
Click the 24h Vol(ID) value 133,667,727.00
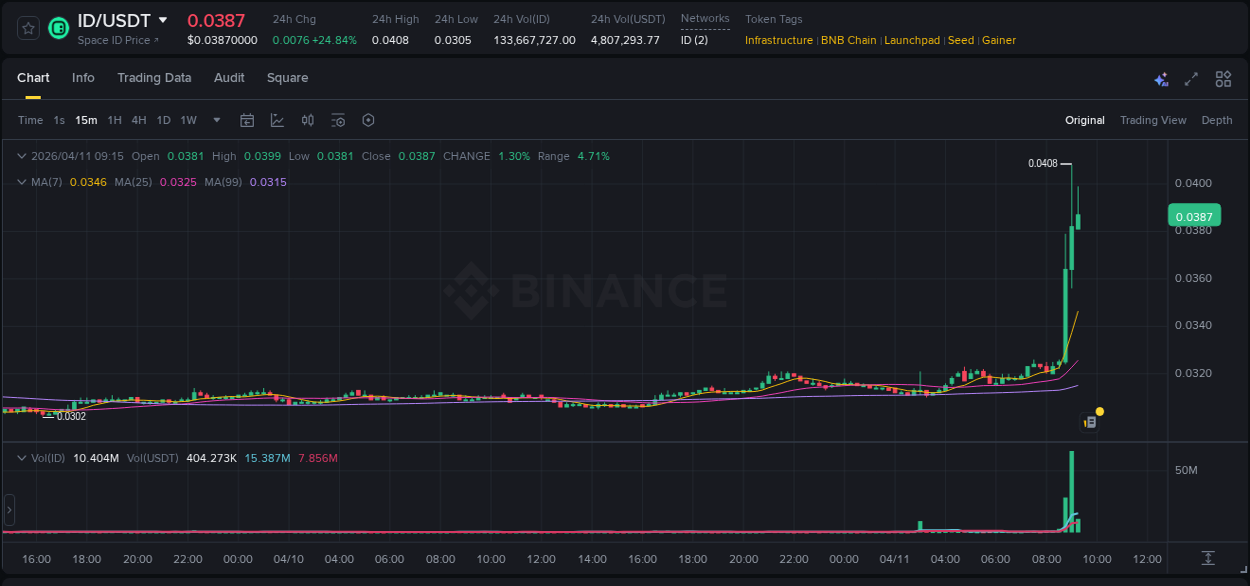point(534,40)
